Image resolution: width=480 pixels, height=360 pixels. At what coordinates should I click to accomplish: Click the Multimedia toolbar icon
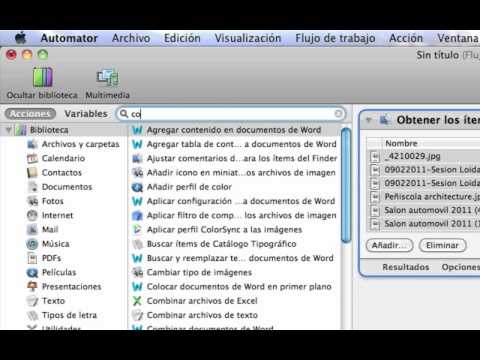107,77
